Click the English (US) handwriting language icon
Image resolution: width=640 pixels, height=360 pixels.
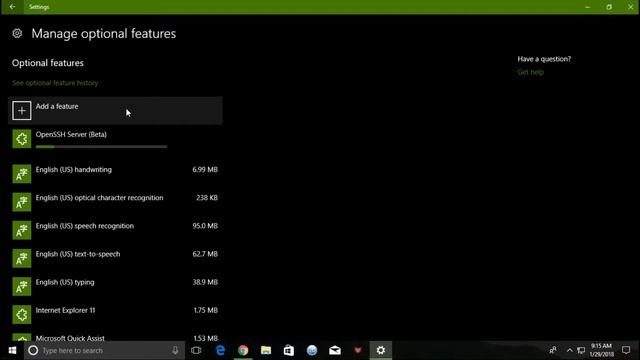coord(22,174)
